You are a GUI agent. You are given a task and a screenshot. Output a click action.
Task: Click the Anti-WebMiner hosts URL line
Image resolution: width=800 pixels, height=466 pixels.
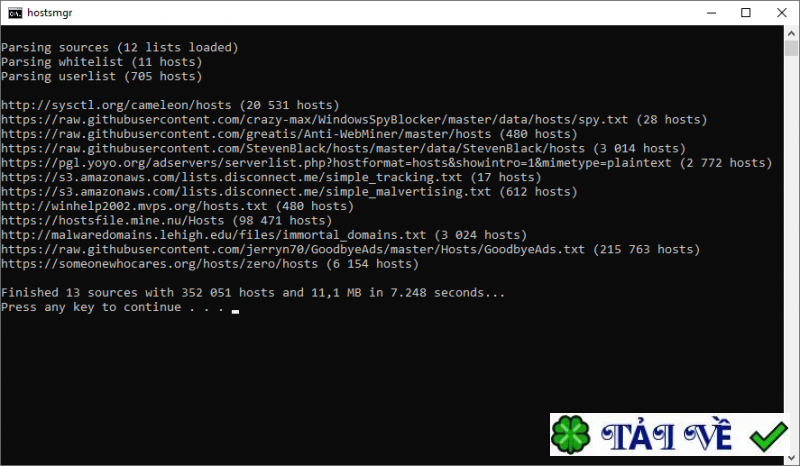(x=289, y=134)
